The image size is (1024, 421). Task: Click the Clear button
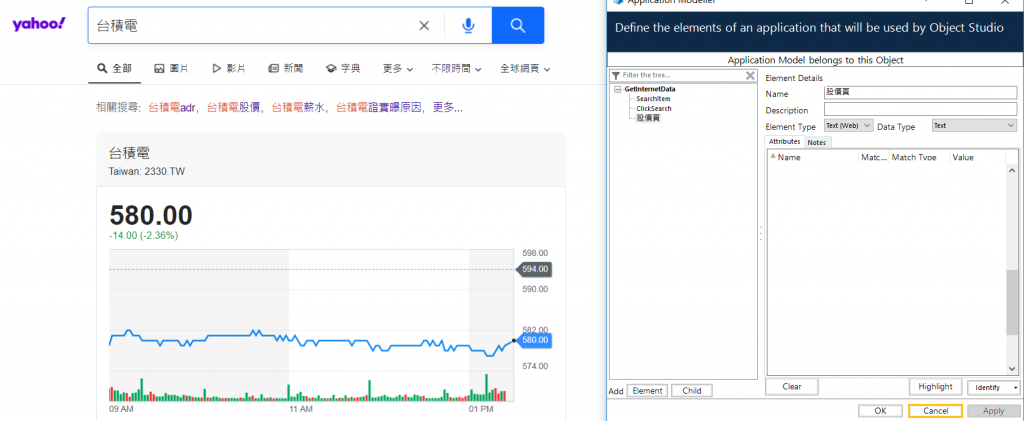(792, 386)
